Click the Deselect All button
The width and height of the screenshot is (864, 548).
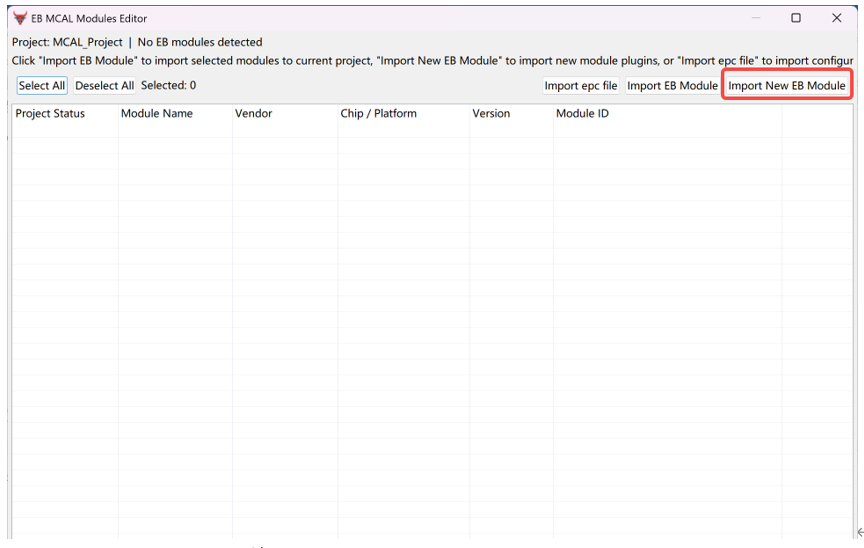pos(104,85)
